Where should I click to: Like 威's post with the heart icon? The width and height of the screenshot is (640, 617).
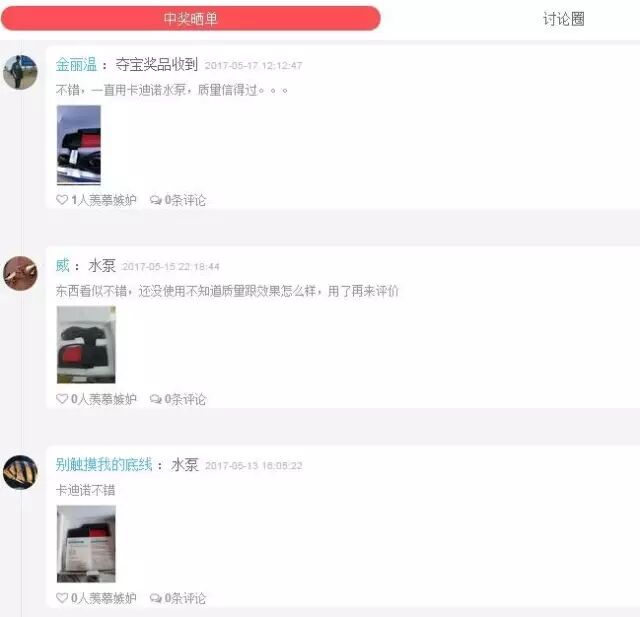62,399
